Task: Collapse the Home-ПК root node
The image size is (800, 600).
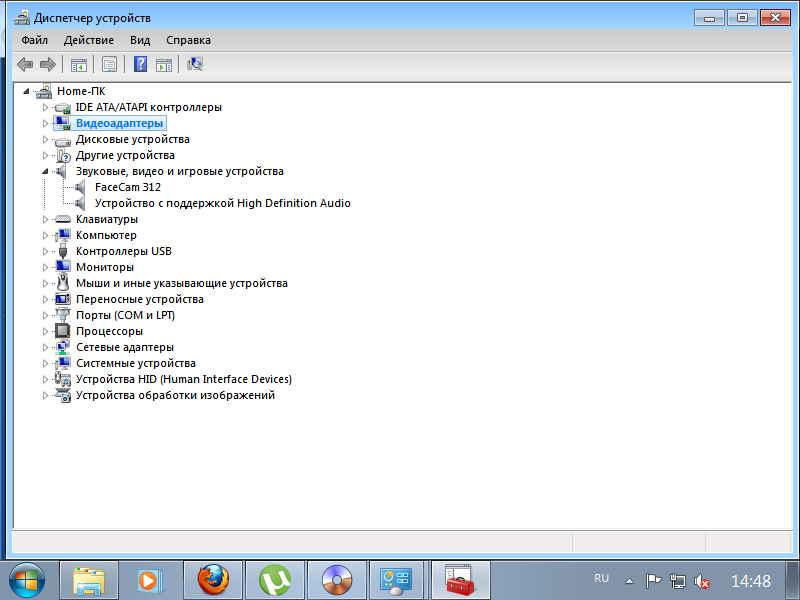Action: click(26, 91)
